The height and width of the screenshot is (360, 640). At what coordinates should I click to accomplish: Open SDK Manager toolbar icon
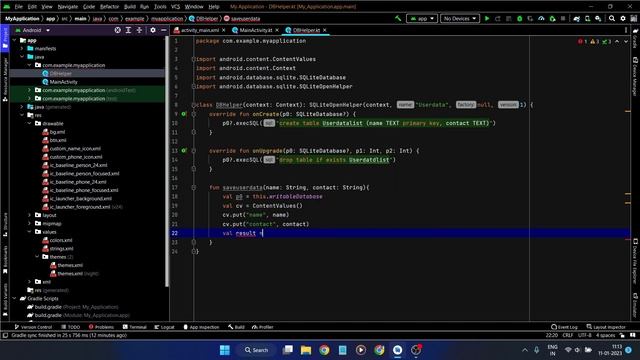[598, 18]
